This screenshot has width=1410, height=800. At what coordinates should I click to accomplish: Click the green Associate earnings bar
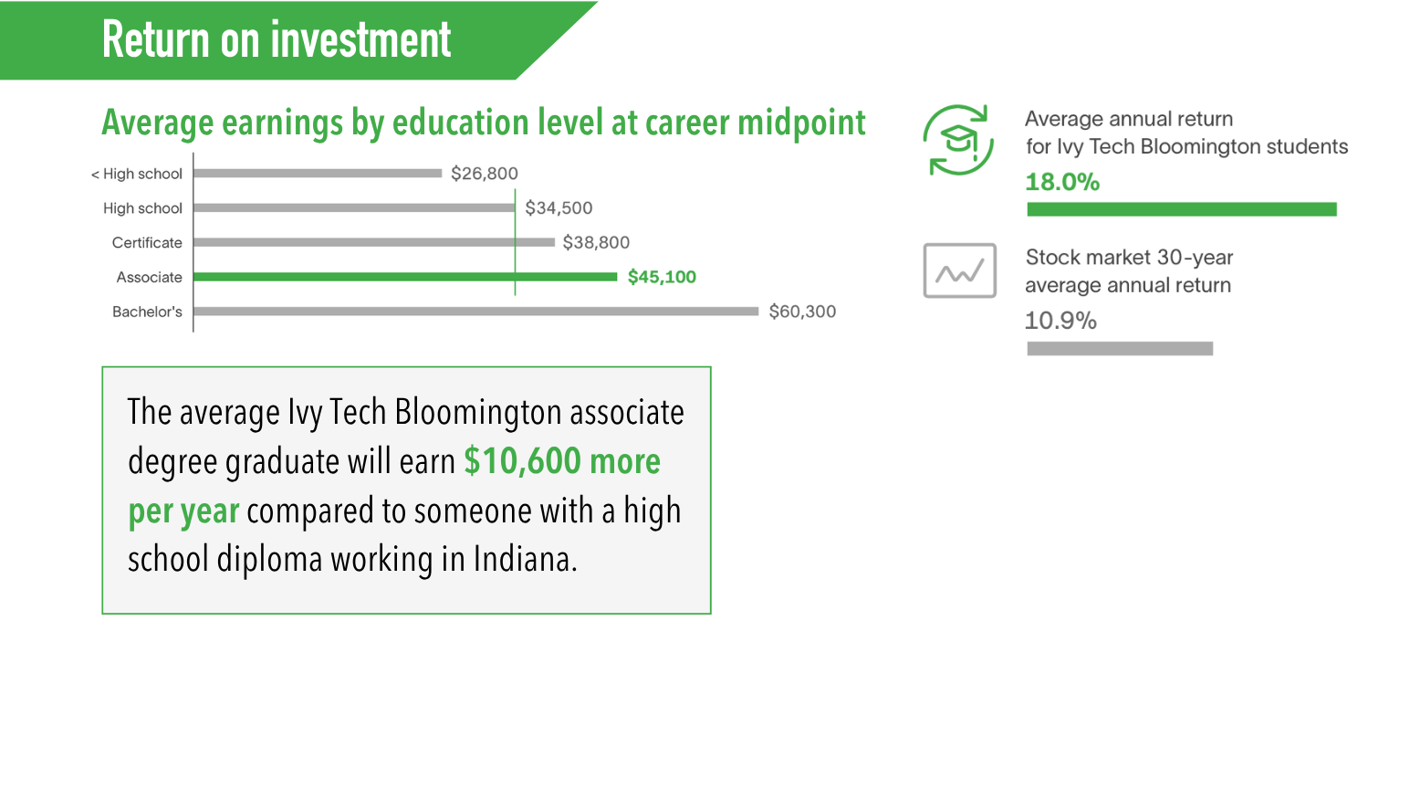pyautogui.click(x=405, y=277)
